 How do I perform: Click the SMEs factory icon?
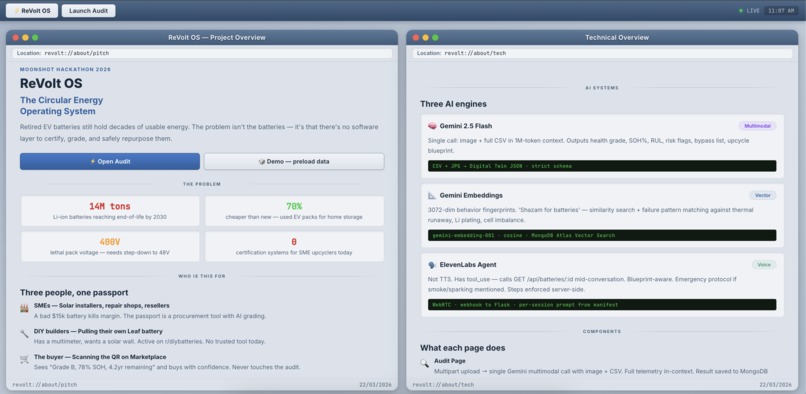[24, 308]
